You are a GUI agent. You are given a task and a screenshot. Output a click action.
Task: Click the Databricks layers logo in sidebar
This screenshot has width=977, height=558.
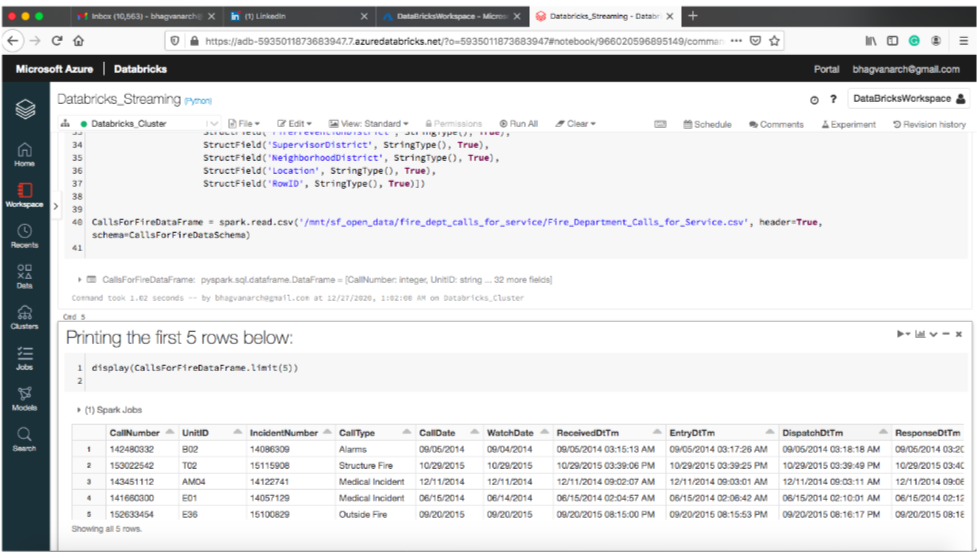tap(25, 110)
